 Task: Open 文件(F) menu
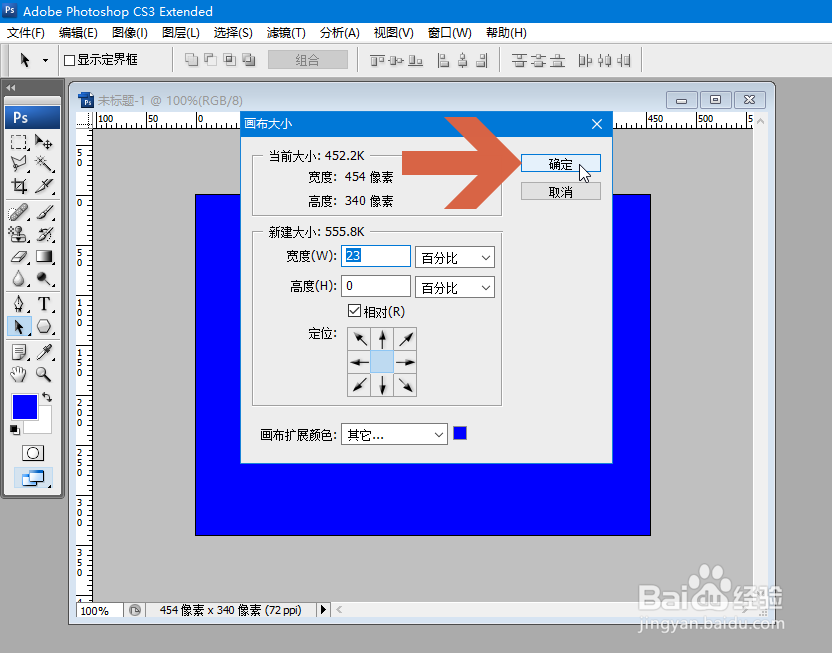tap(25, 33)
